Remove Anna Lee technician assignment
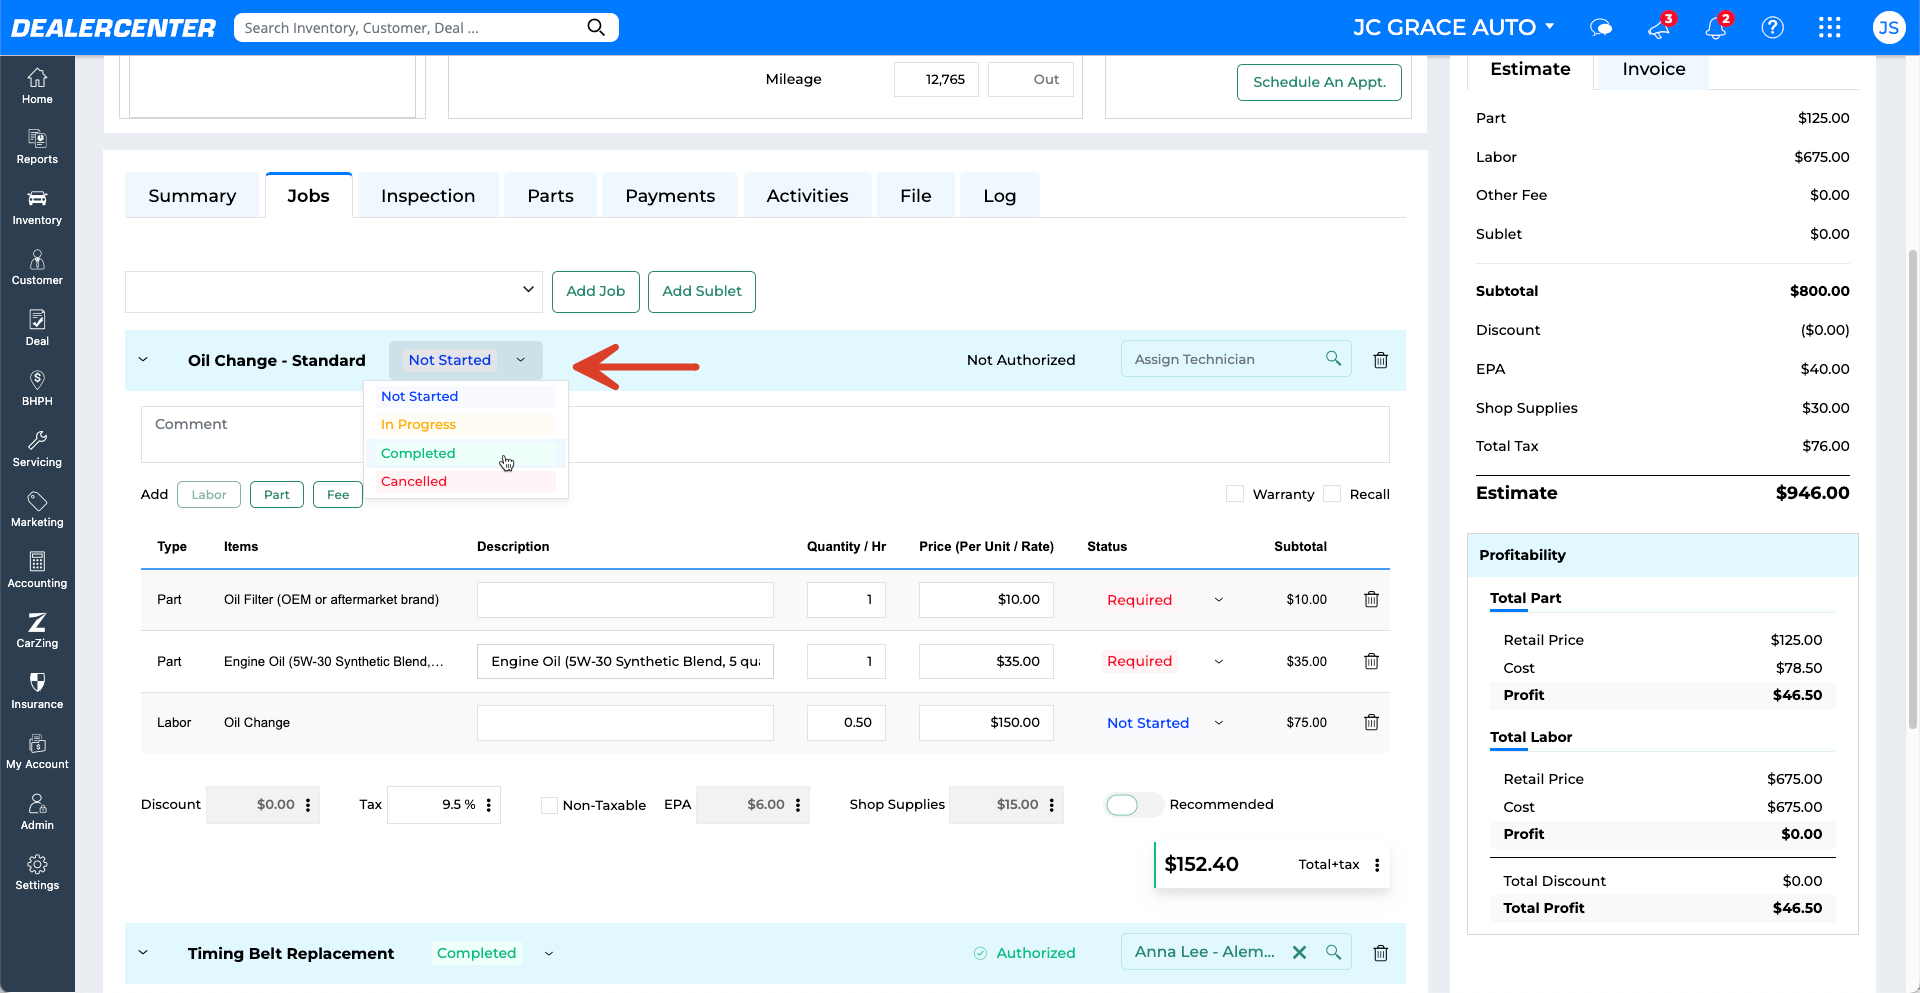Screen dimensions: 1920x993 (x=1299, y=952)
